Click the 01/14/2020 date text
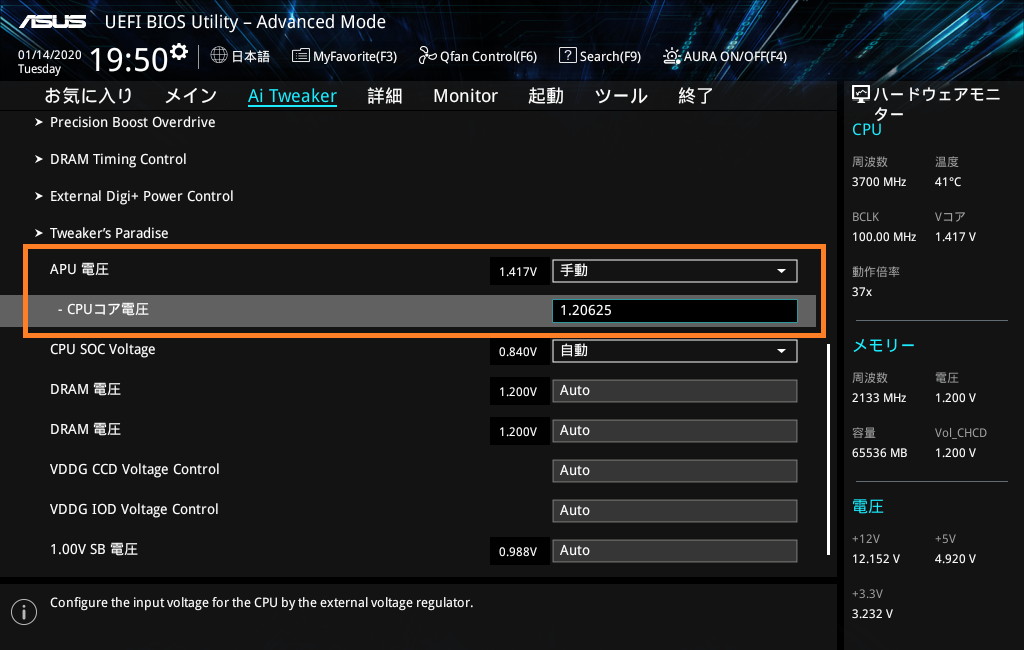 click(x=50, y=55)
